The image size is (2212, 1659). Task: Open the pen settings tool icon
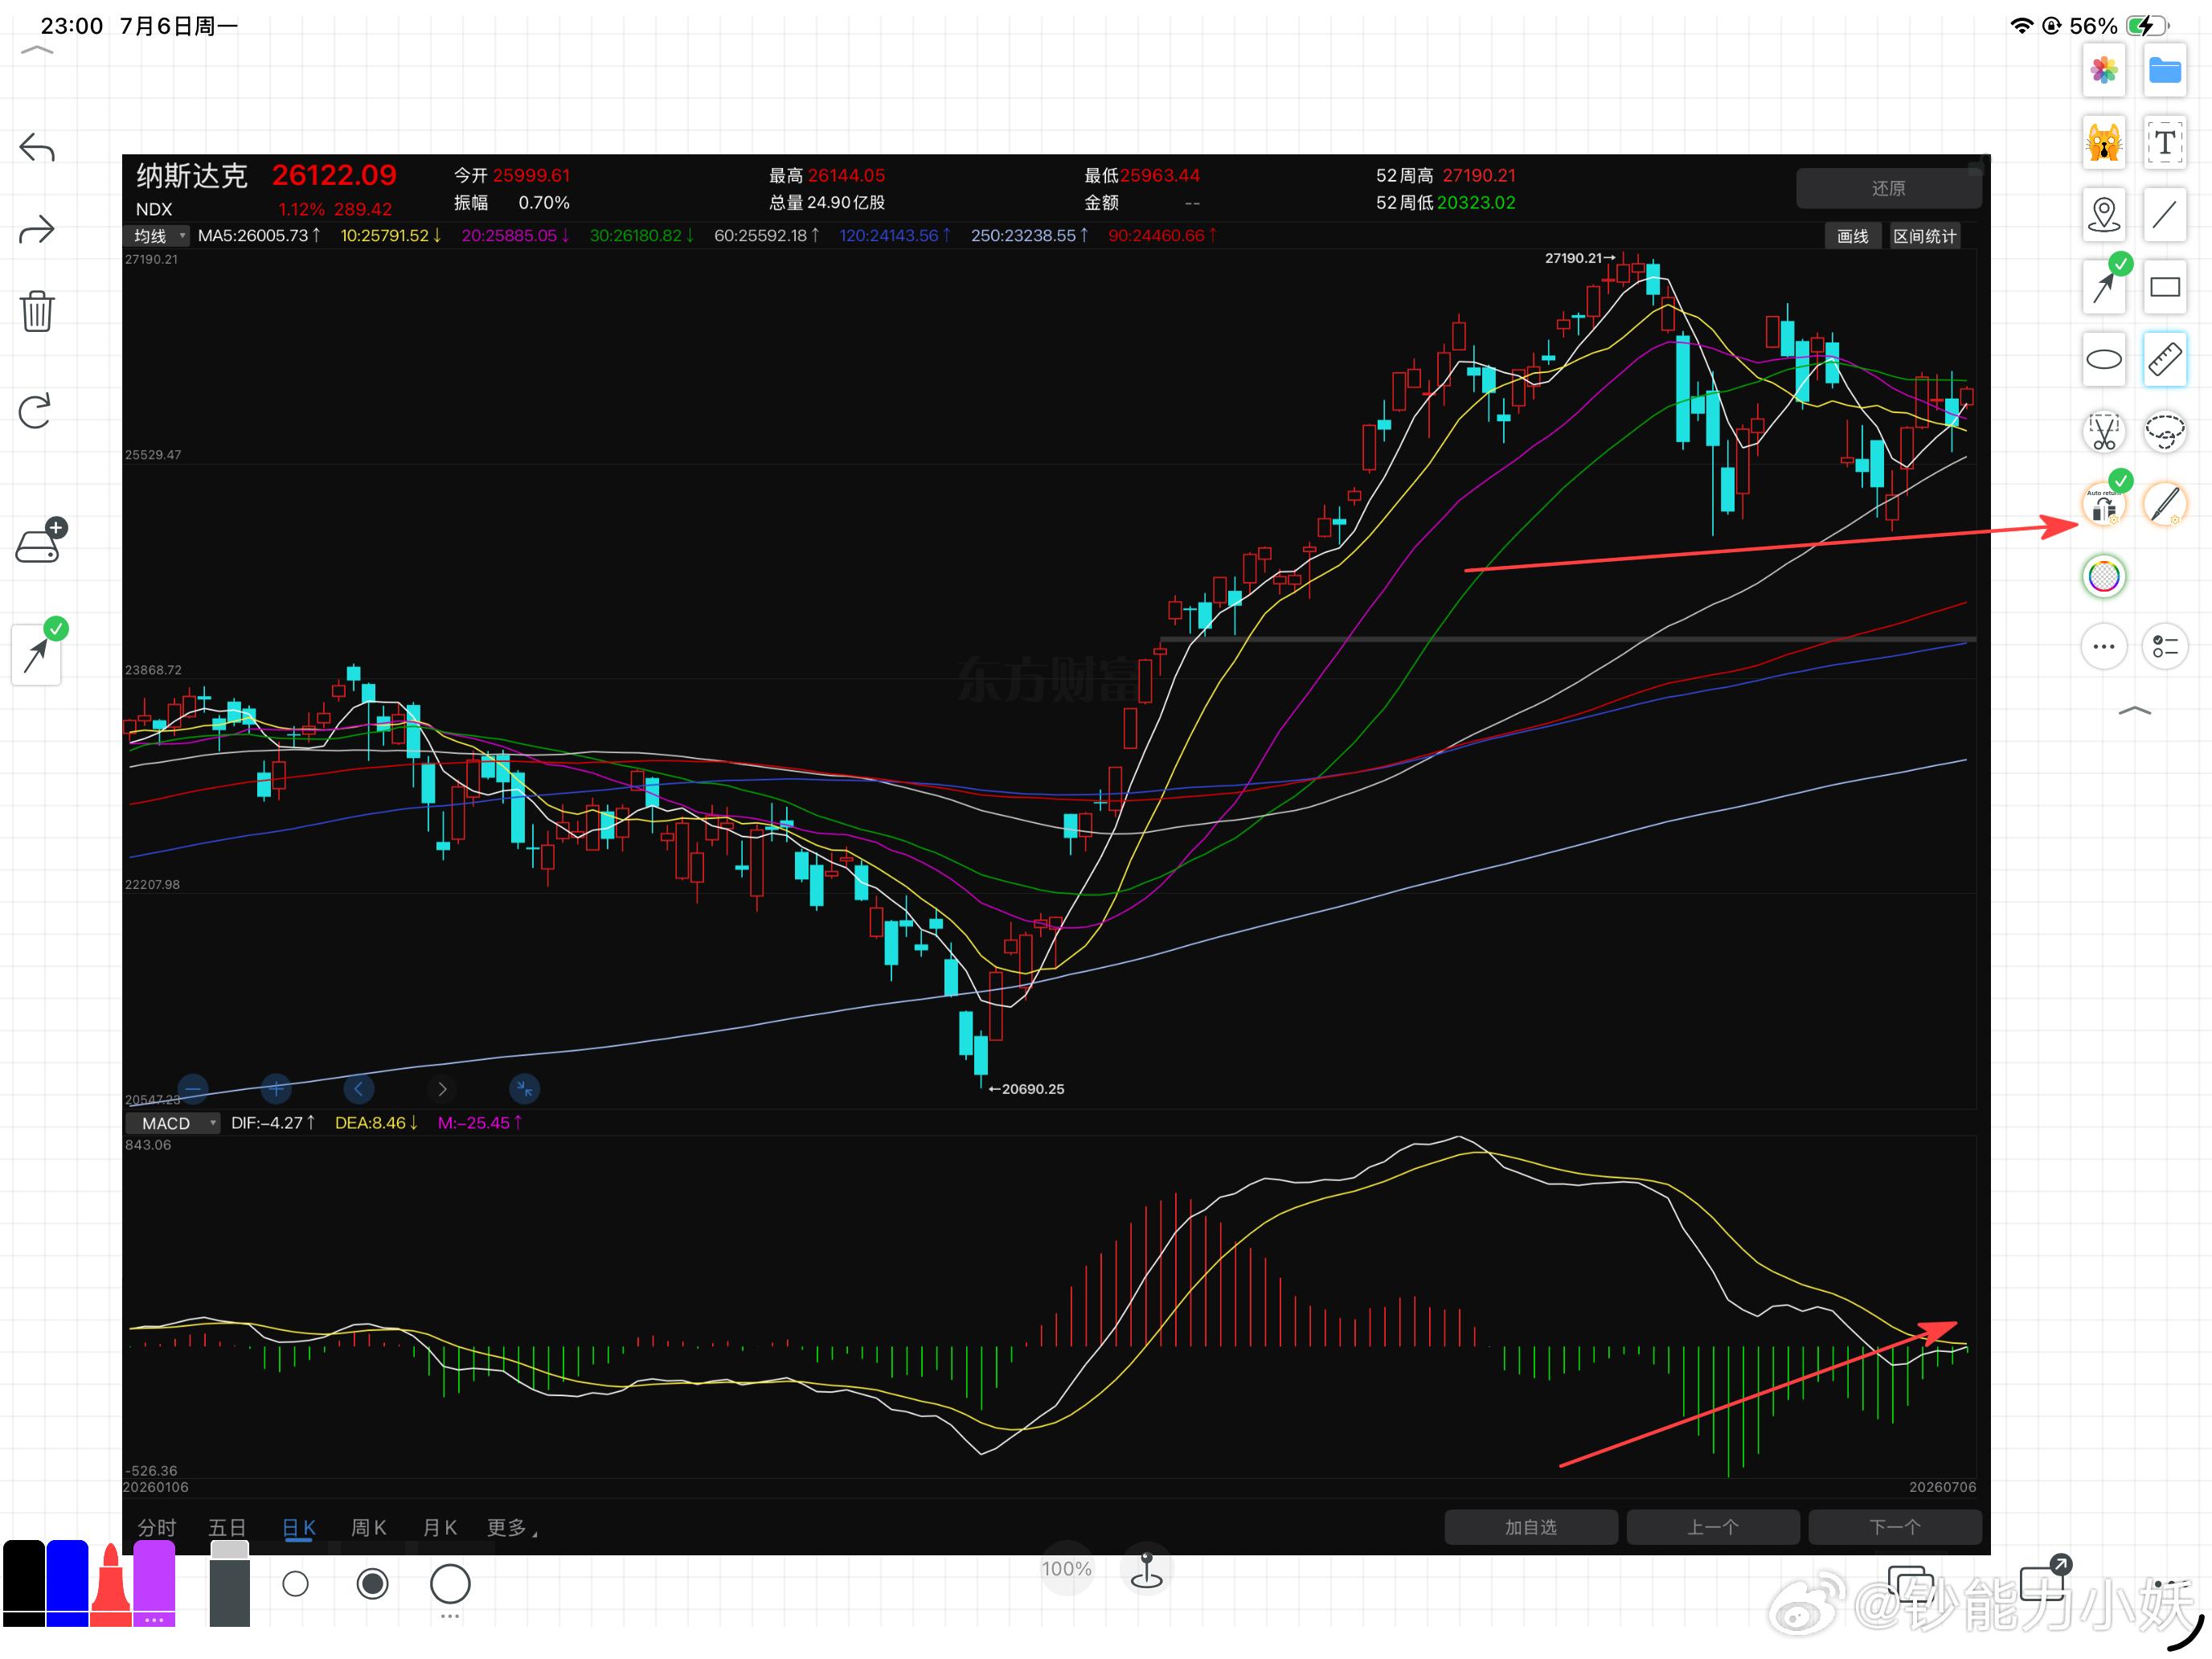(2165, 504)
